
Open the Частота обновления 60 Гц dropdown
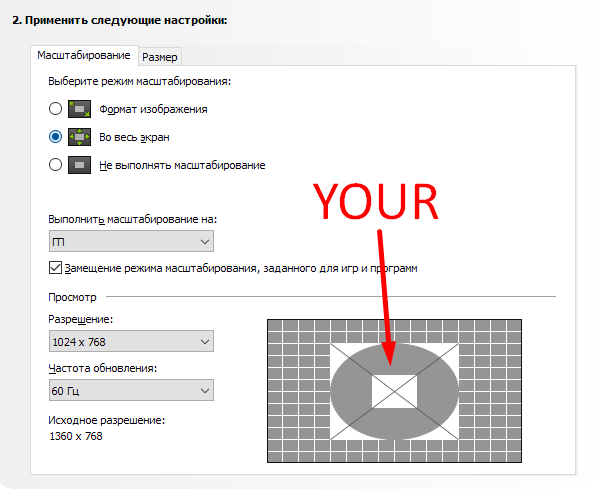pyautogui.click(x=131, y=390)
